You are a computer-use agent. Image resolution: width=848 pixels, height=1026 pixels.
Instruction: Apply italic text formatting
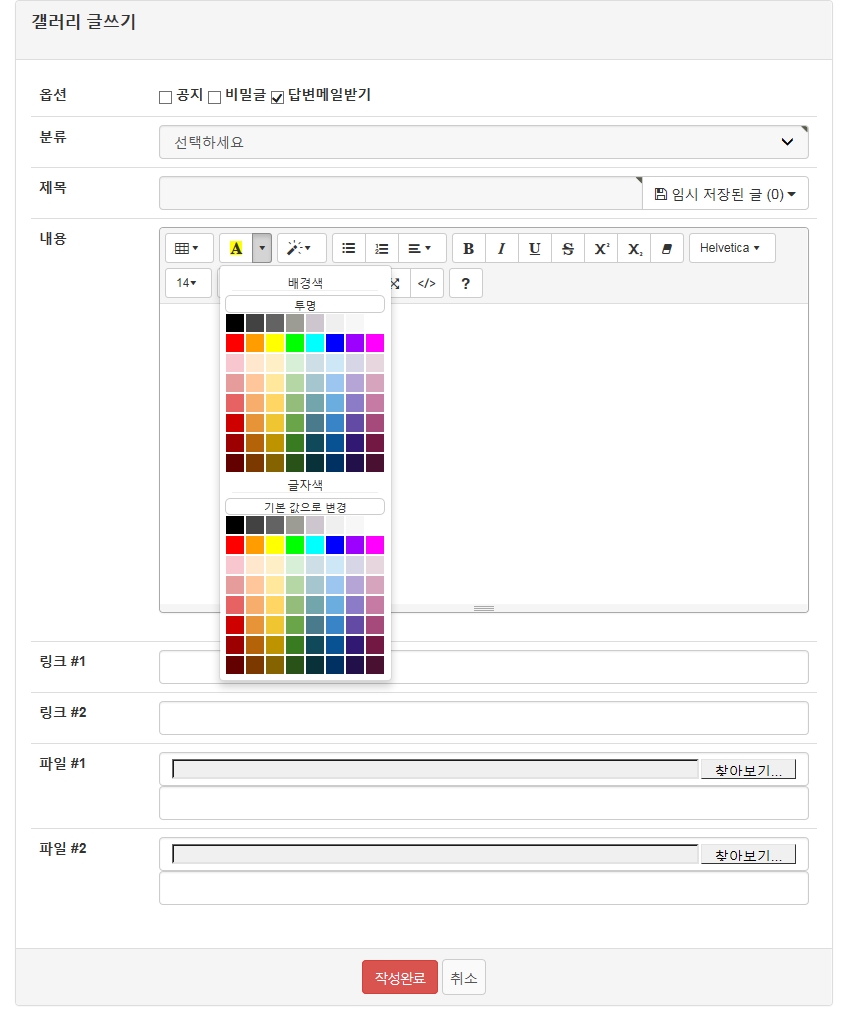click(501, 248)
